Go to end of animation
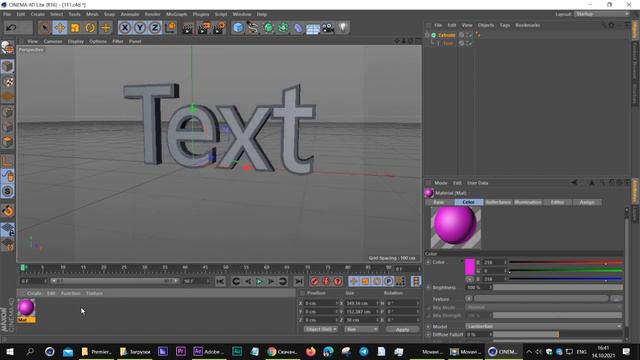The height and width of the screenshot is (360, 640). [x=299, y=281]
